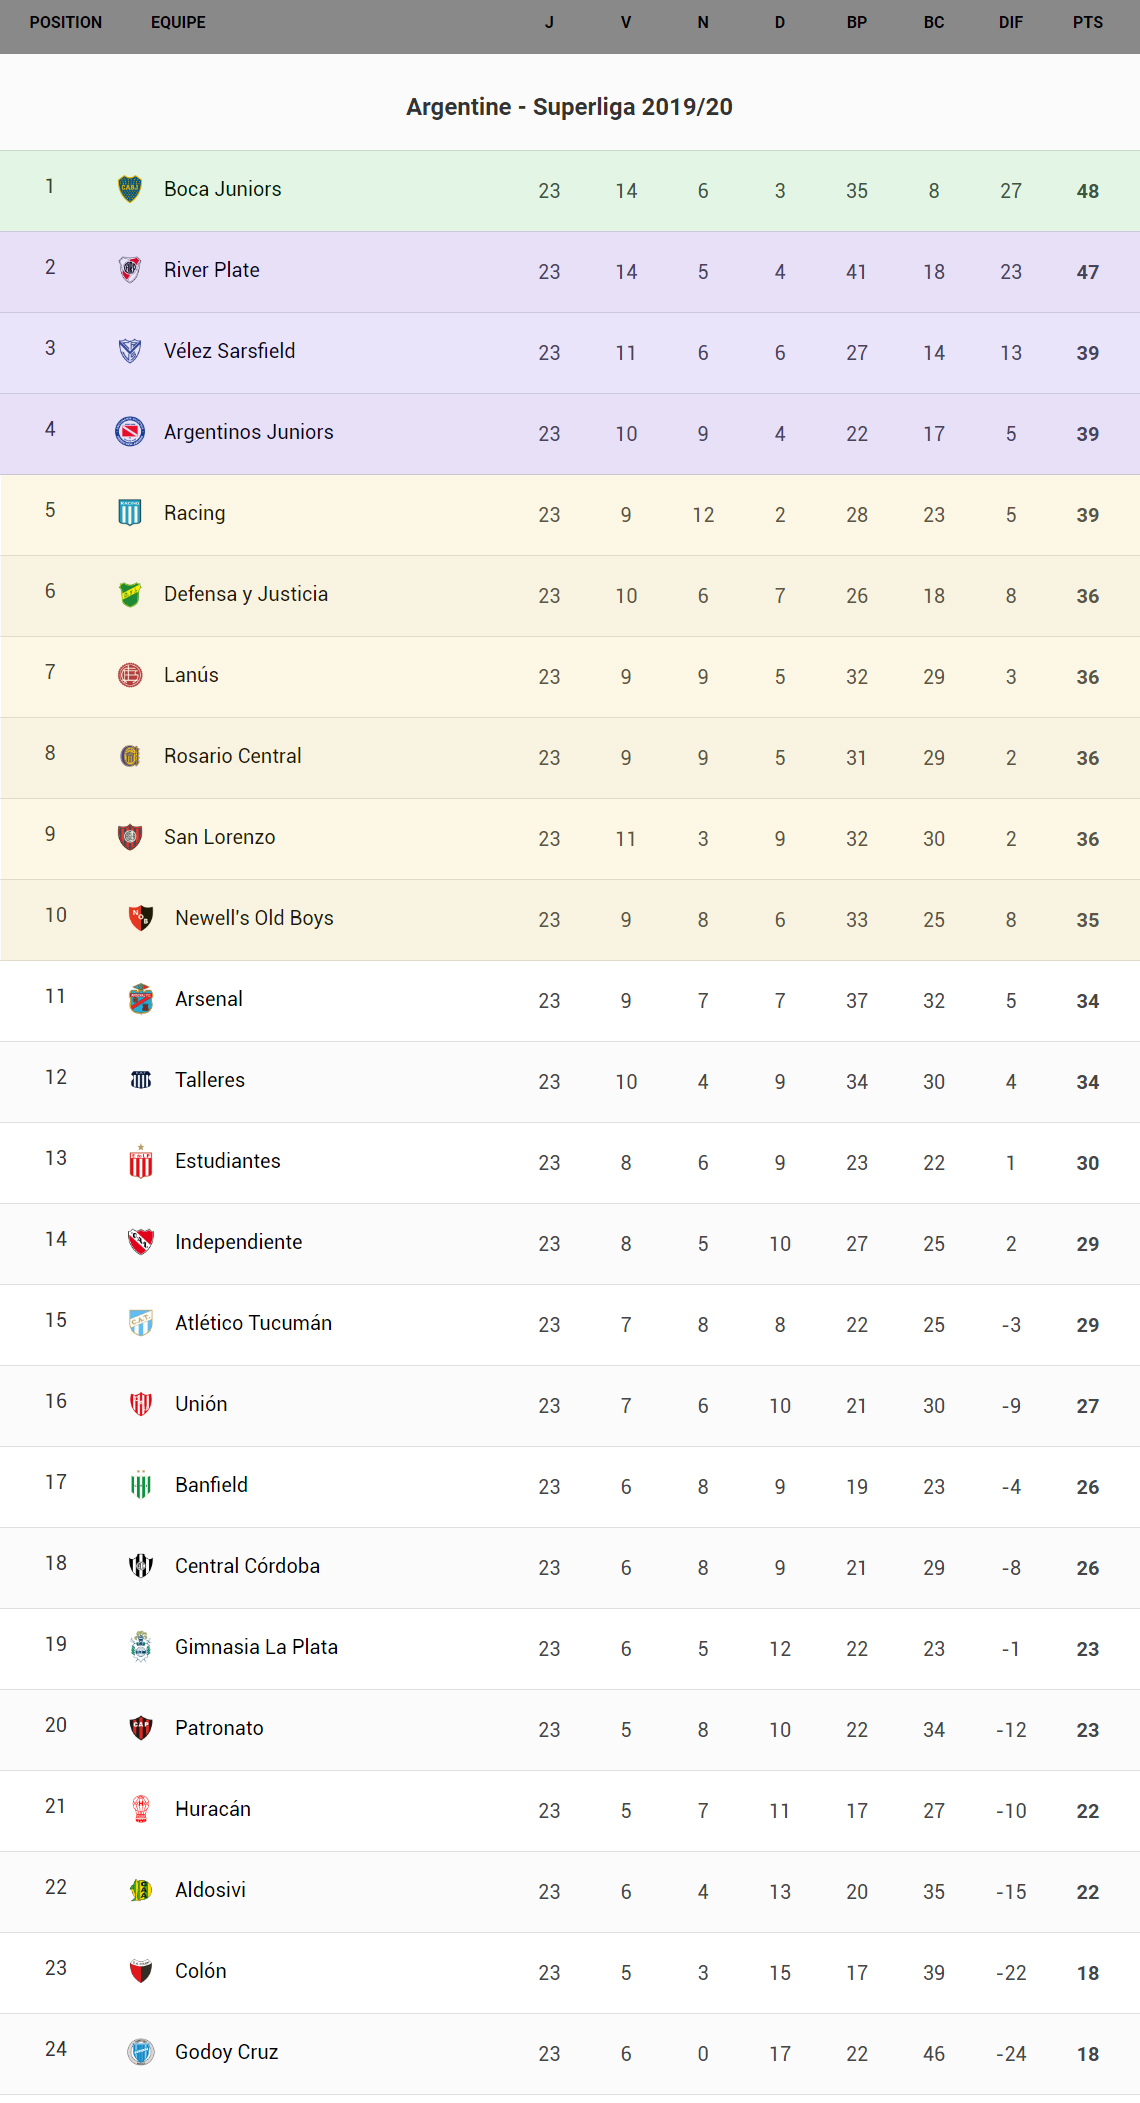Click the EQUIPE column header
The image size is (1140, 2103).
tap(178, 22)
